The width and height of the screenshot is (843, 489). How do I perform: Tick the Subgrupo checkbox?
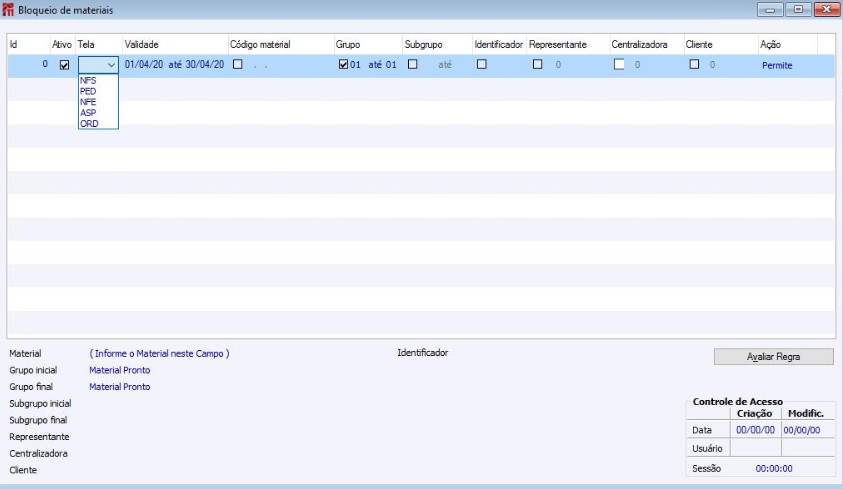413,64
